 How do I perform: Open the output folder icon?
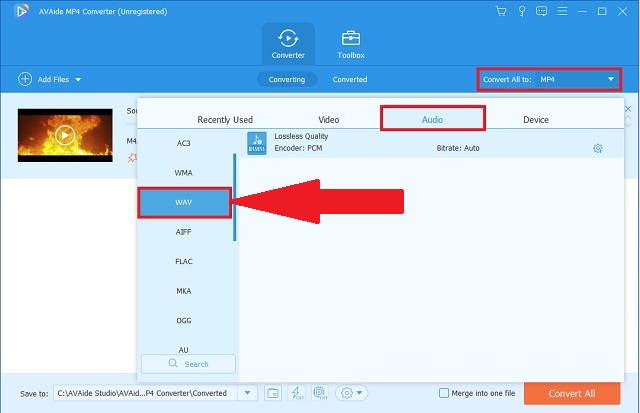[272, 393]
